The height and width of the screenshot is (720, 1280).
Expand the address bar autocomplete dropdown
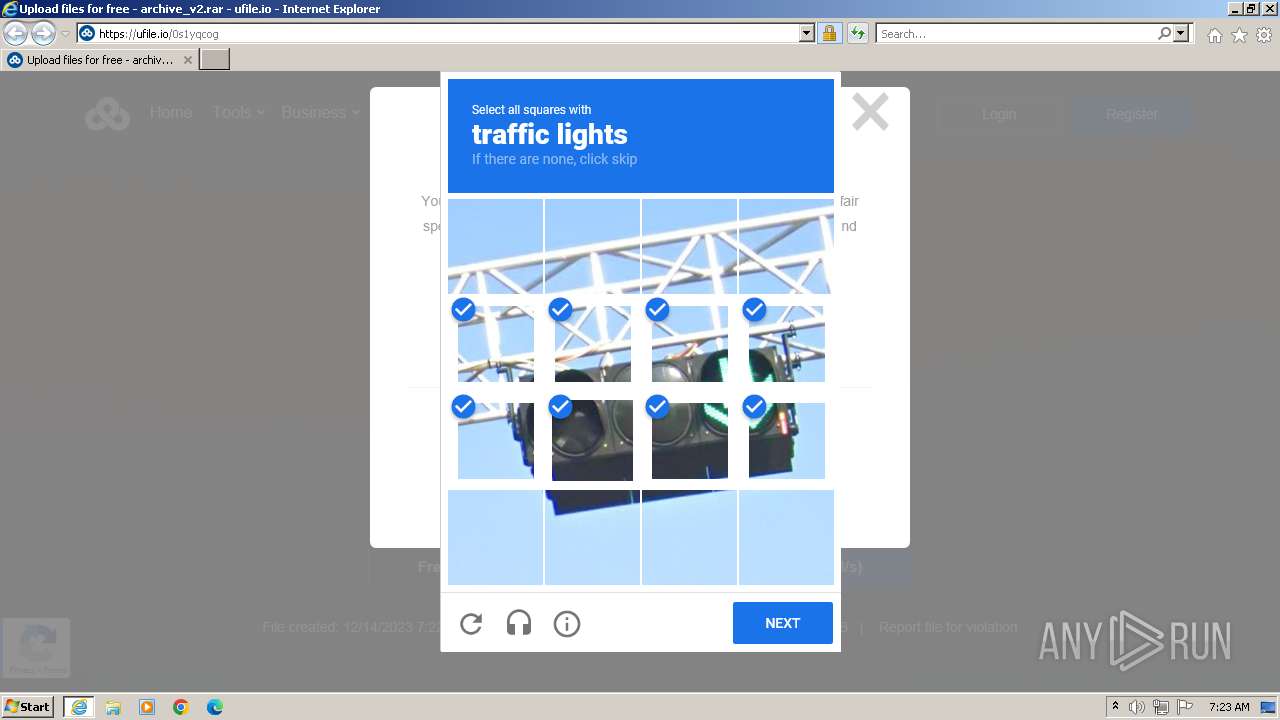[x=807, y=33]
